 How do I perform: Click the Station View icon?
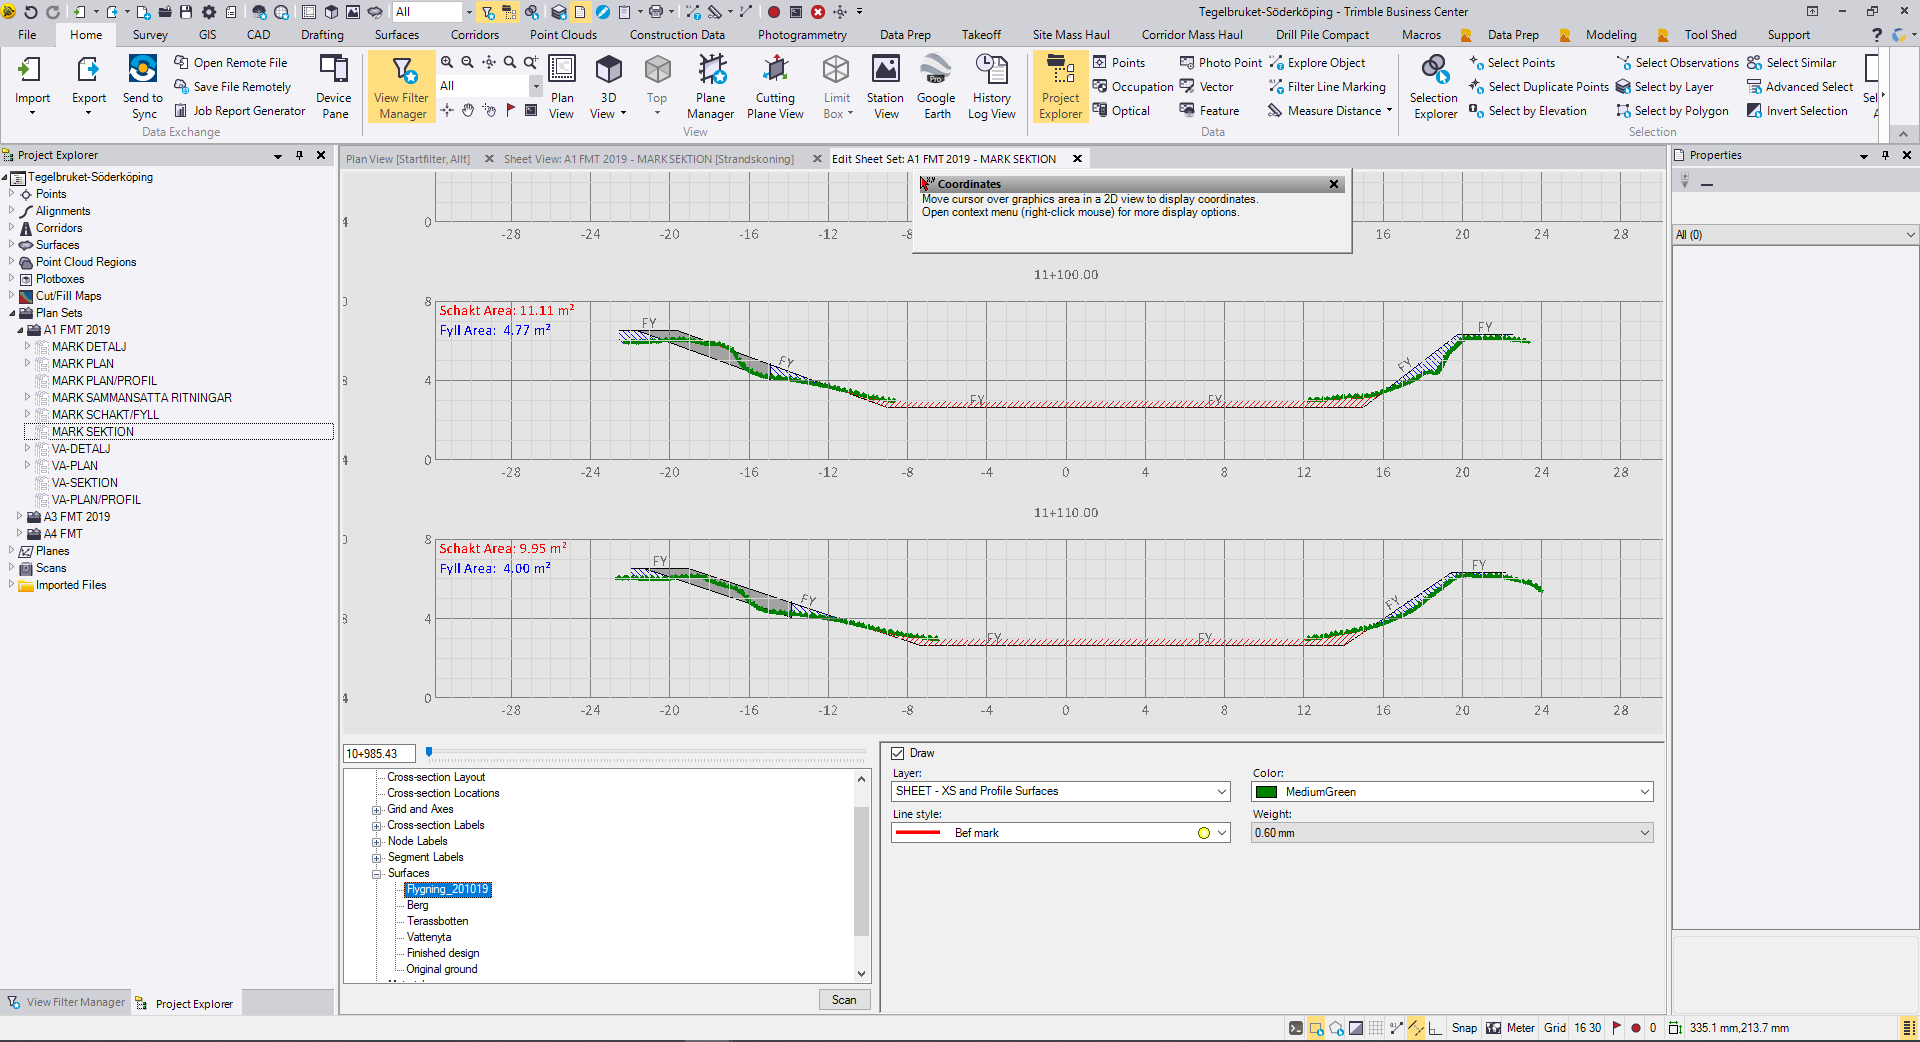tap(885, 87)
